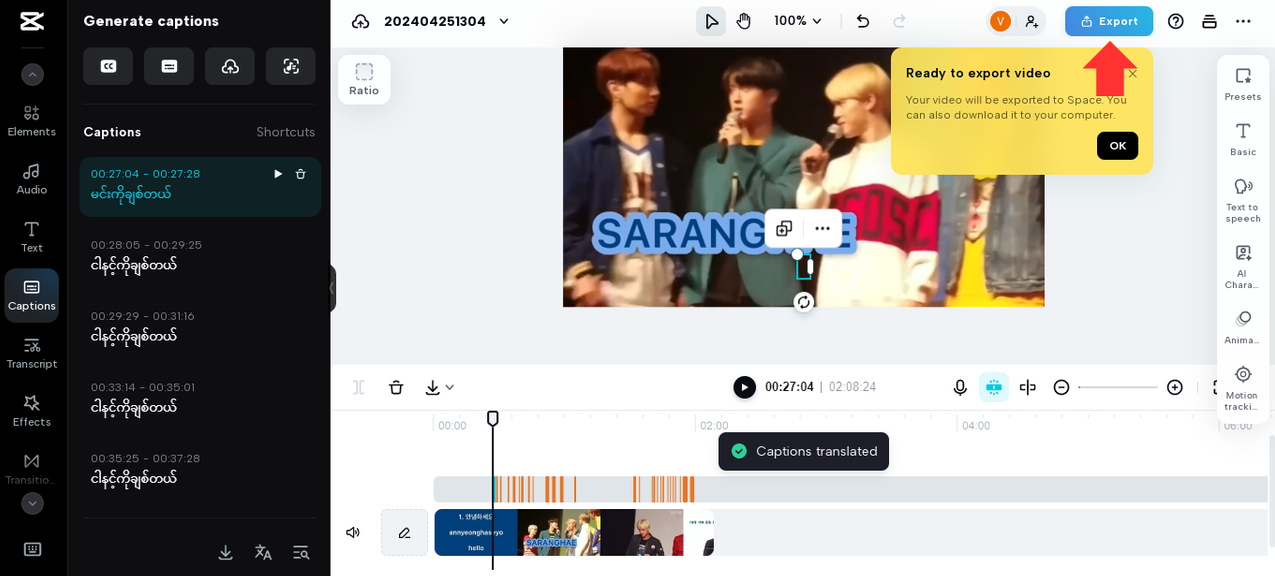Activate the hand pan tool
The width and height of the screenshot is (1275, 576).
tap(743, 21)
